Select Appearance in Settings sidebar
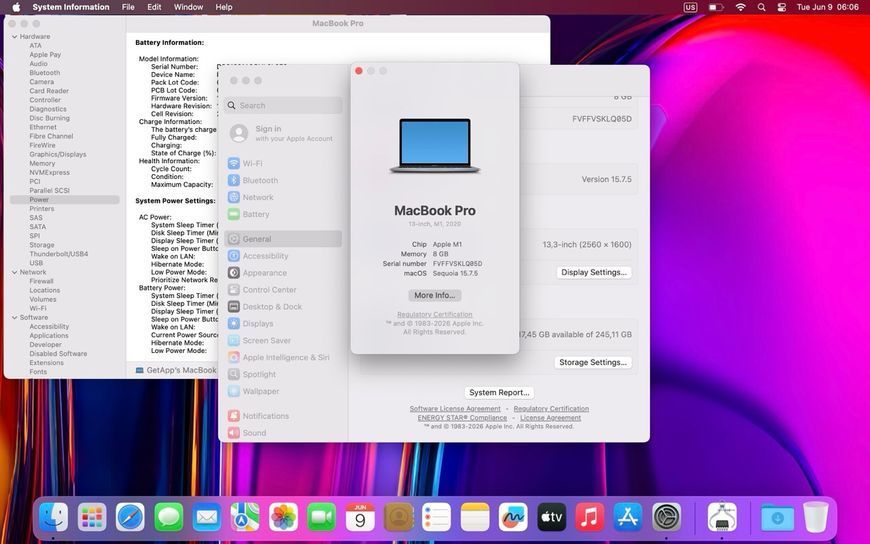 click(283, 273)
